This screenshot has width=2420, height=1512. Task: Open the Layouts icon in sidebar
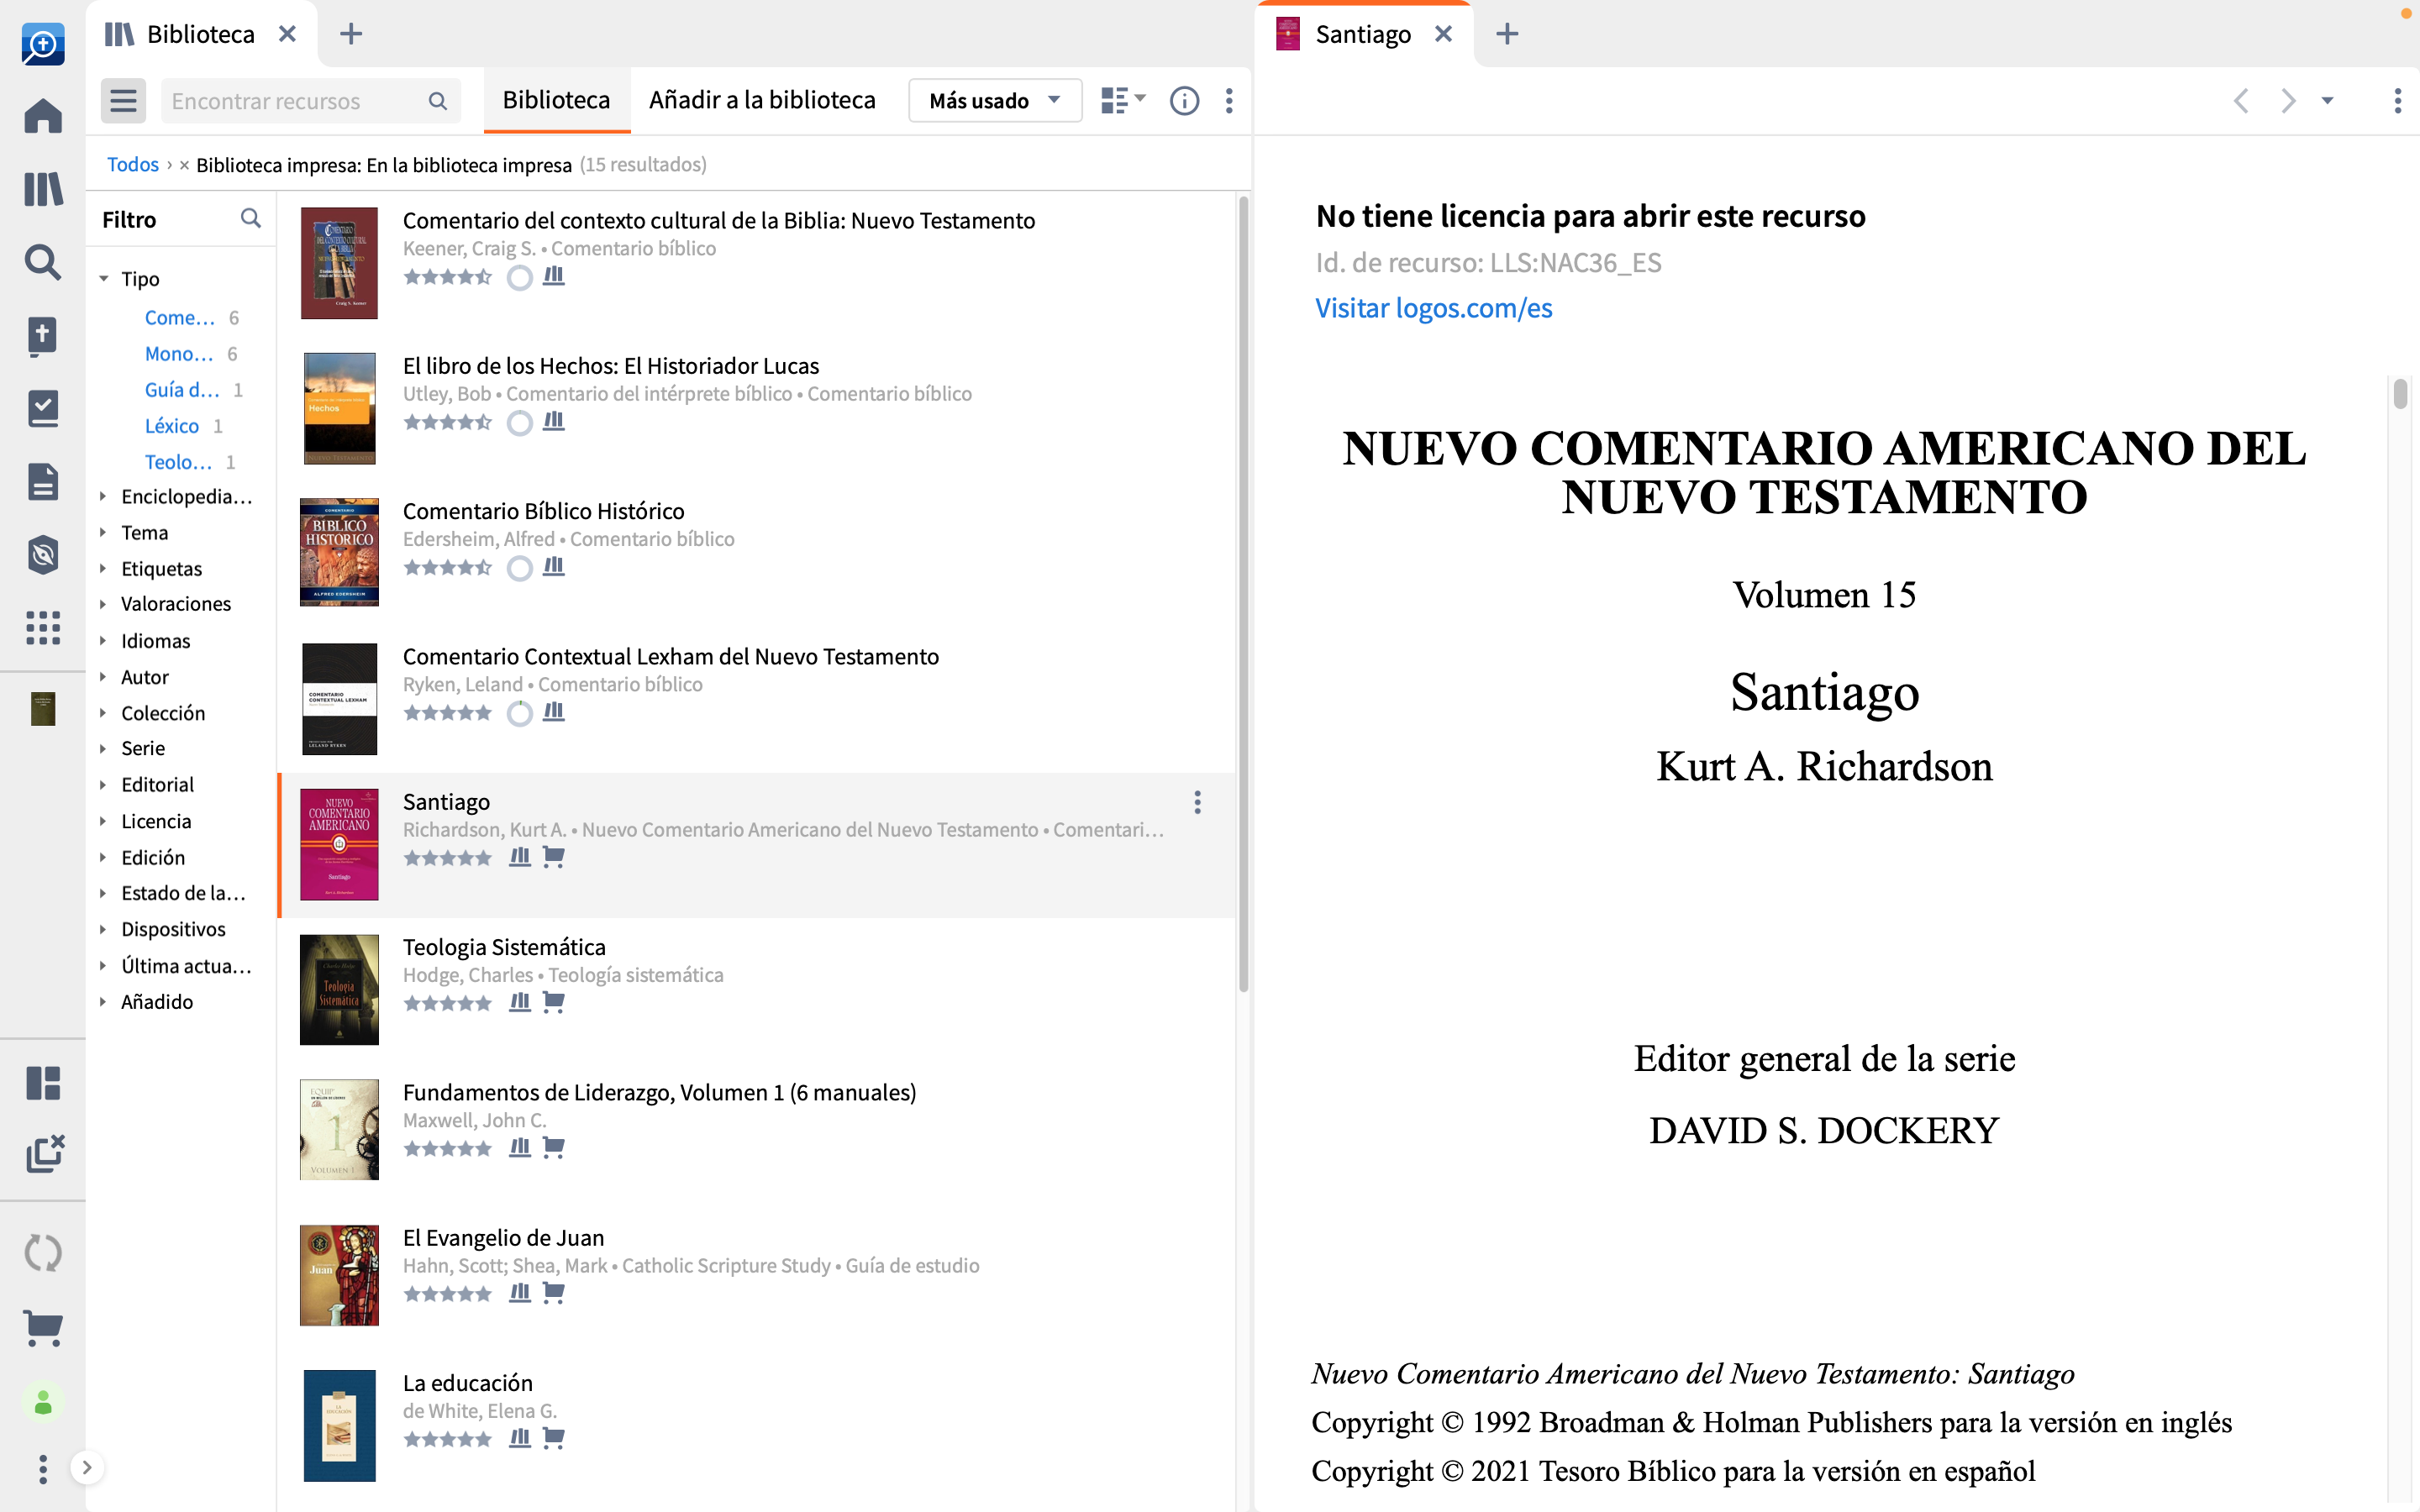point(43,1083)
